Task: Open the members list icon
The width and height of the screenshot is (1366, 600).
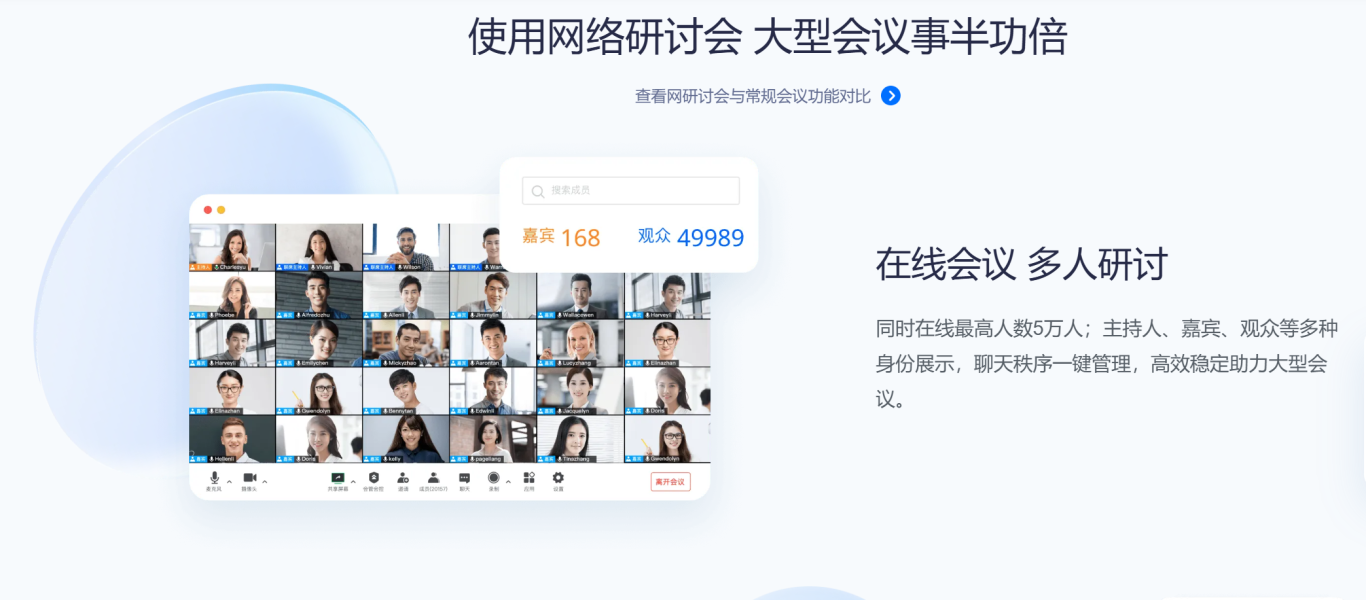Action: click(433, 478)
